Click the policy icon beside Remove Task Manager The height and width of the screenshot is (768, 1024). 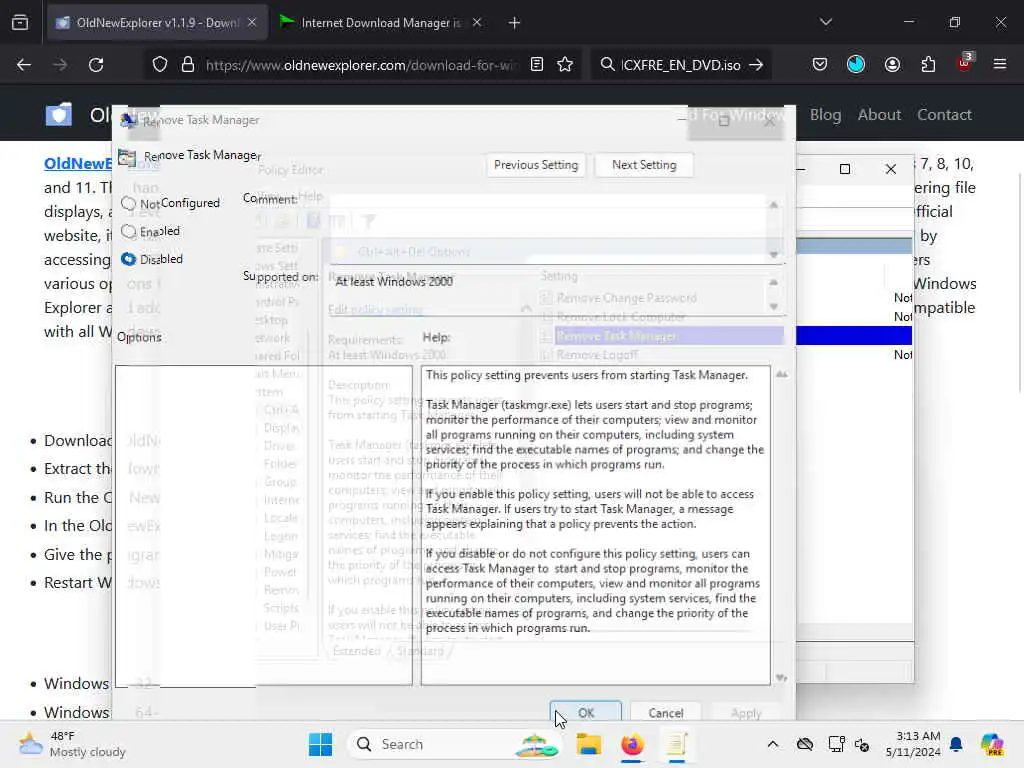127,157
